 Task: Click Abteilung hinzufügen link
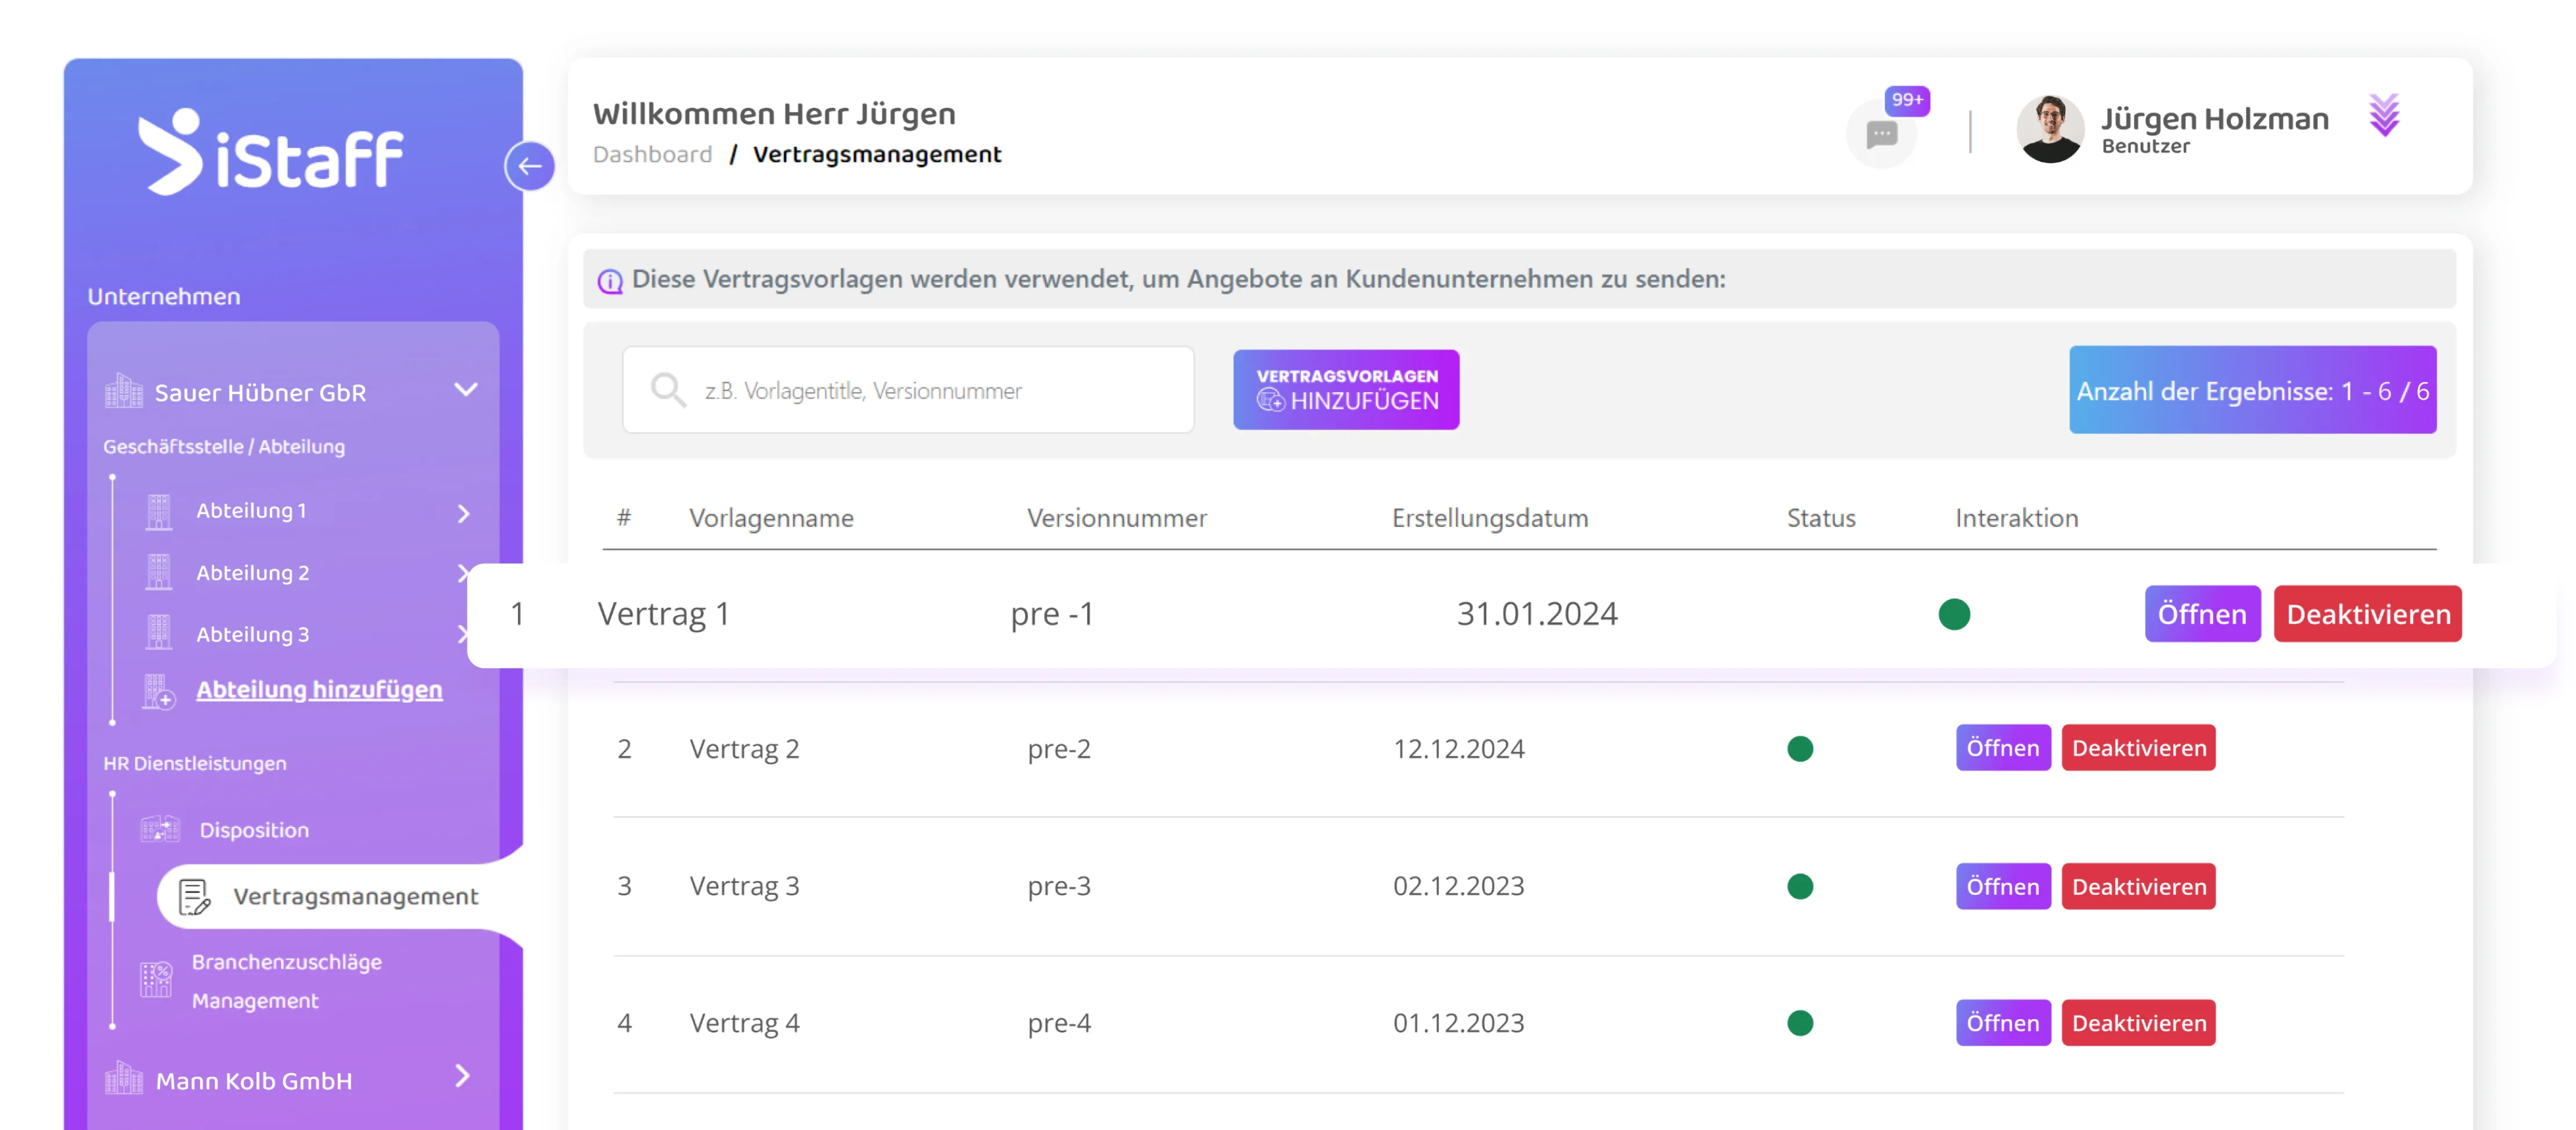click(318, 690)
